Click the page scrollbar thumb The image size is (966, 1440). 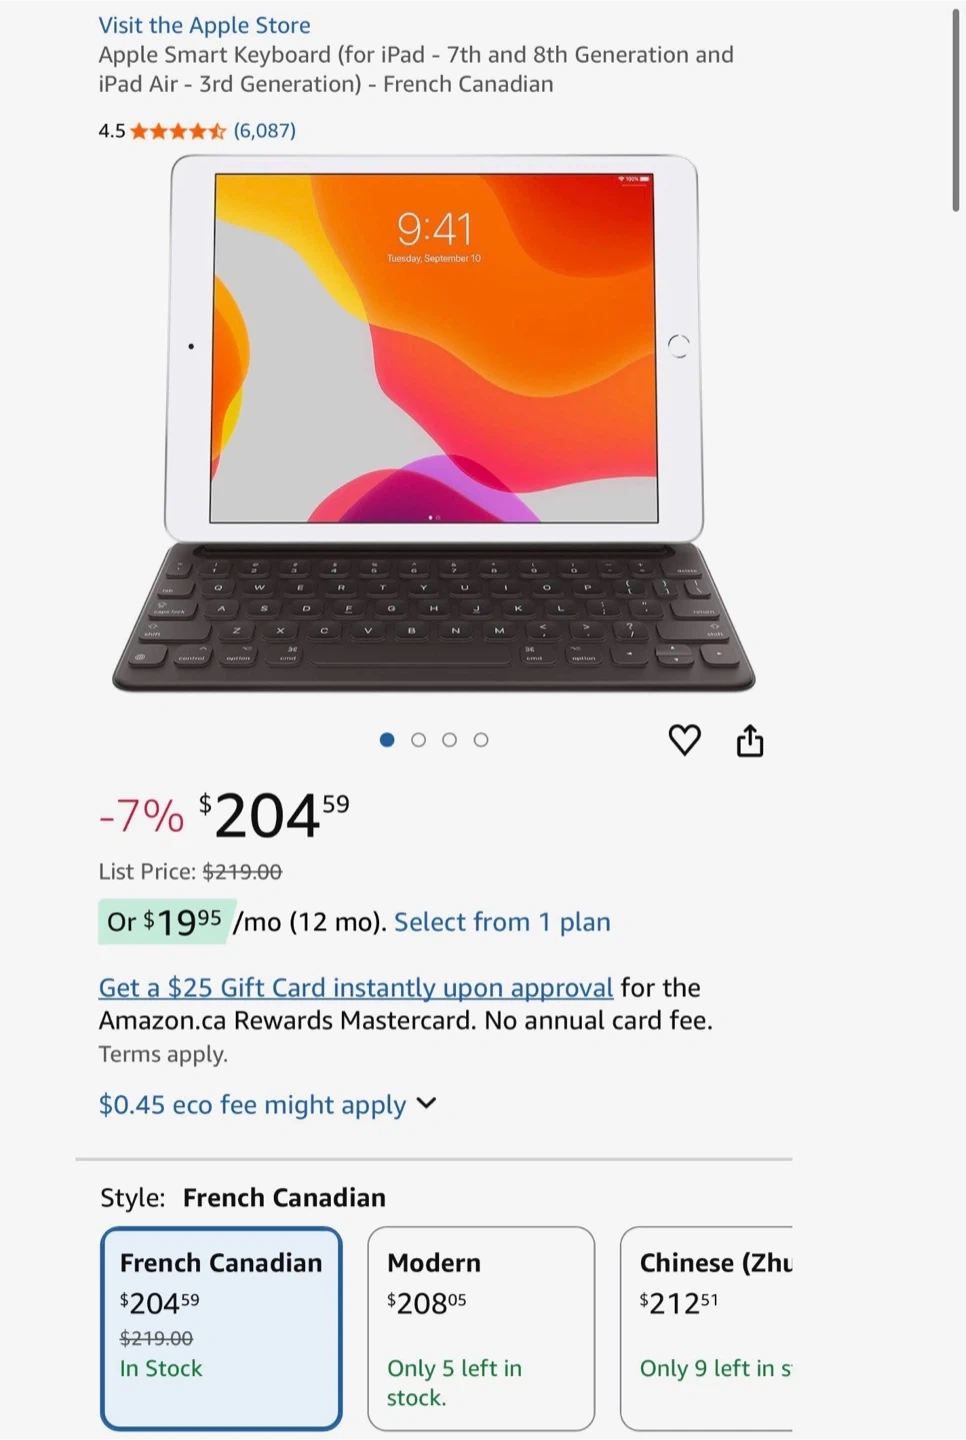[956, 110]
